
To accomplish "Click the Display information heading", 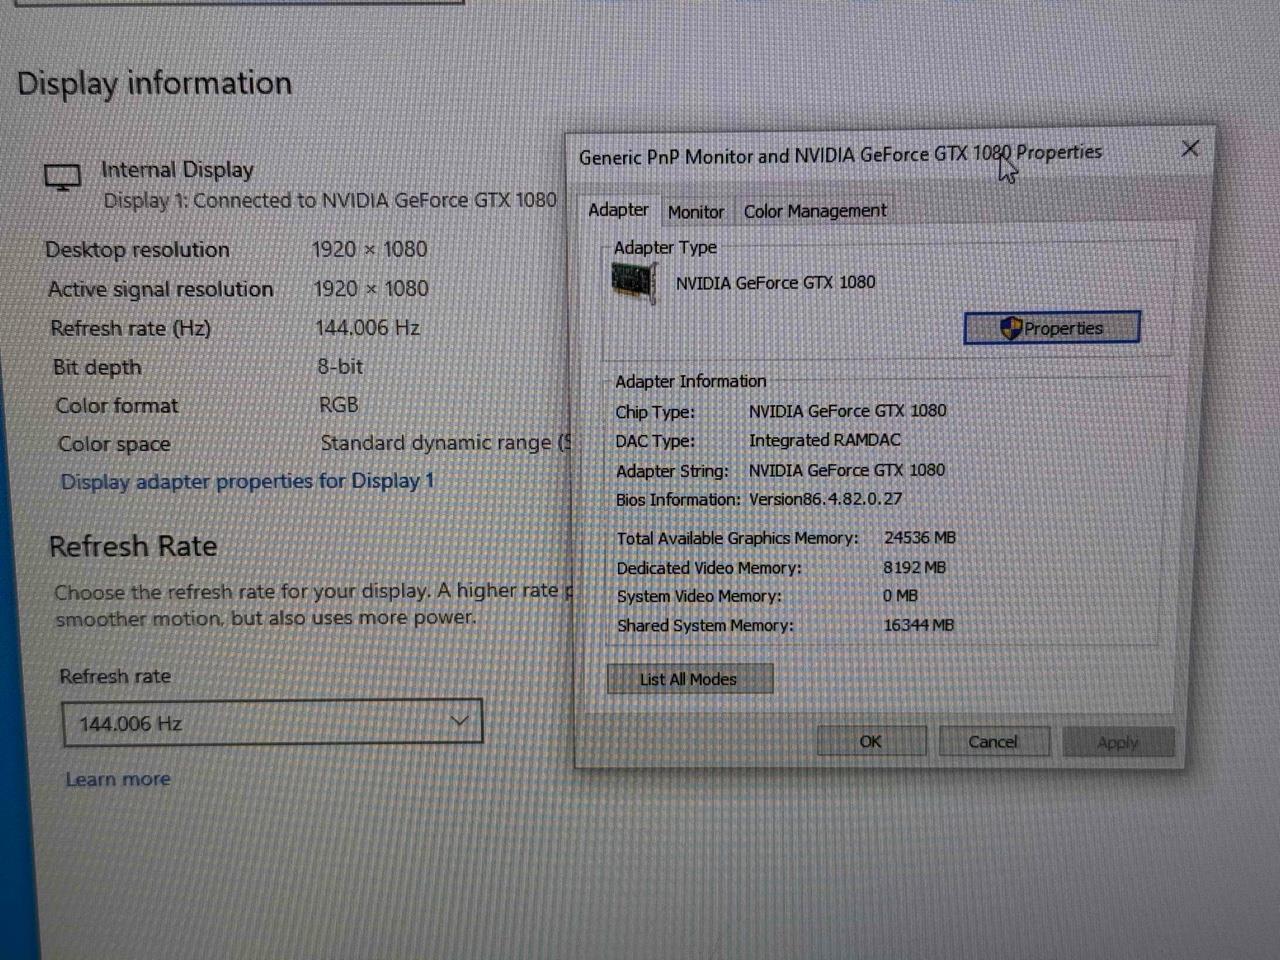I will (x=154, y=83).
